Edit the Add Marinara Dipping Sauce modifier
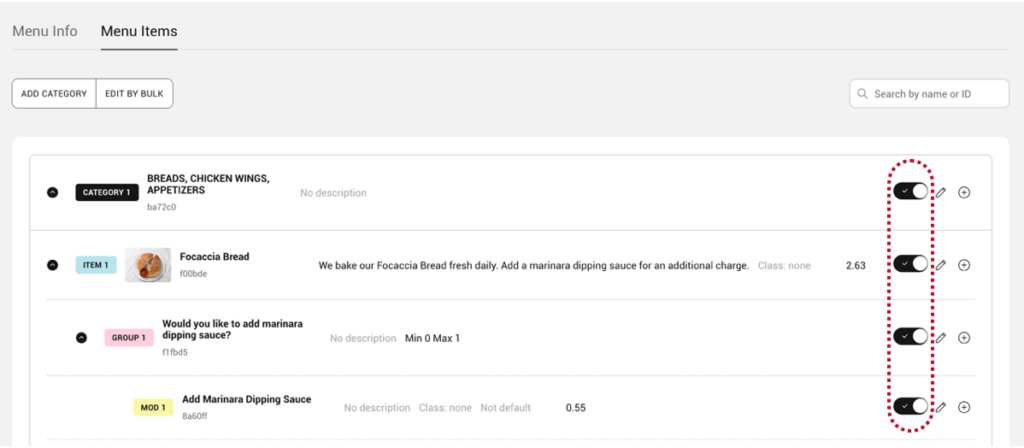1024x448 pixels. pyautogui.click(x=940, y=407)
